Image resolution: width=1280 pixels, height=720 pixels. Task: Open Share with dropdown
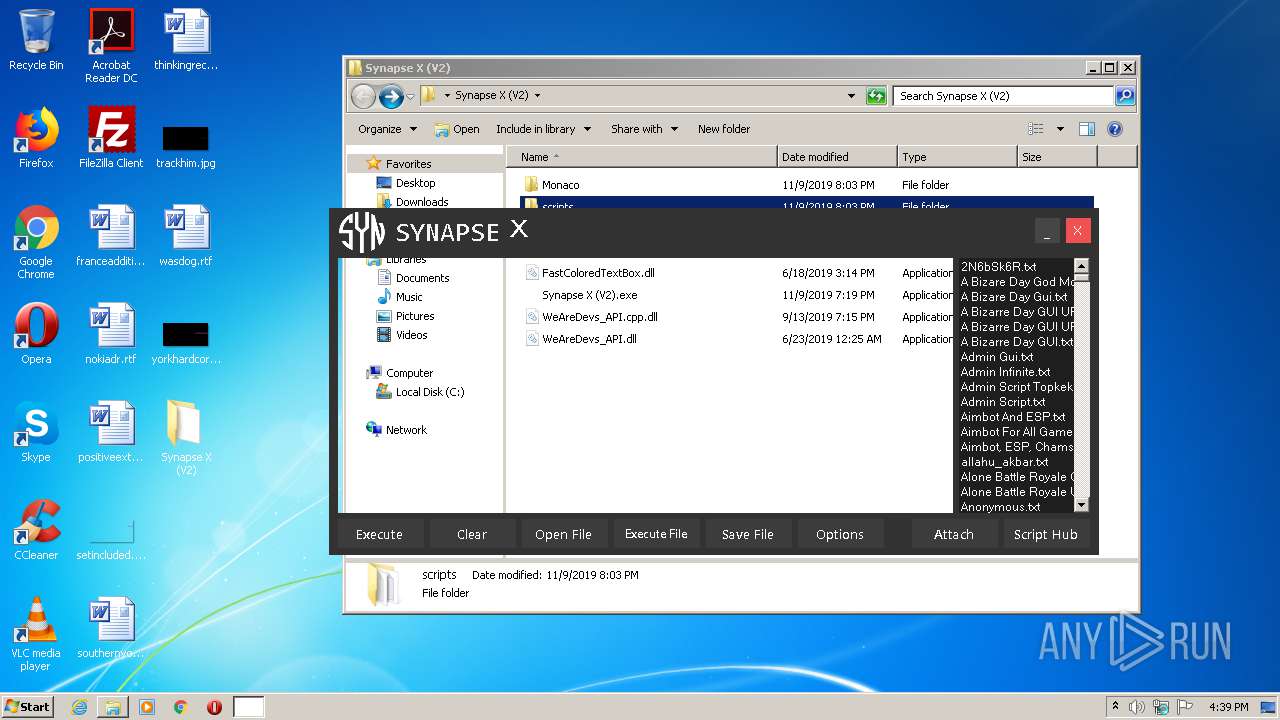[x=644, y=129]
